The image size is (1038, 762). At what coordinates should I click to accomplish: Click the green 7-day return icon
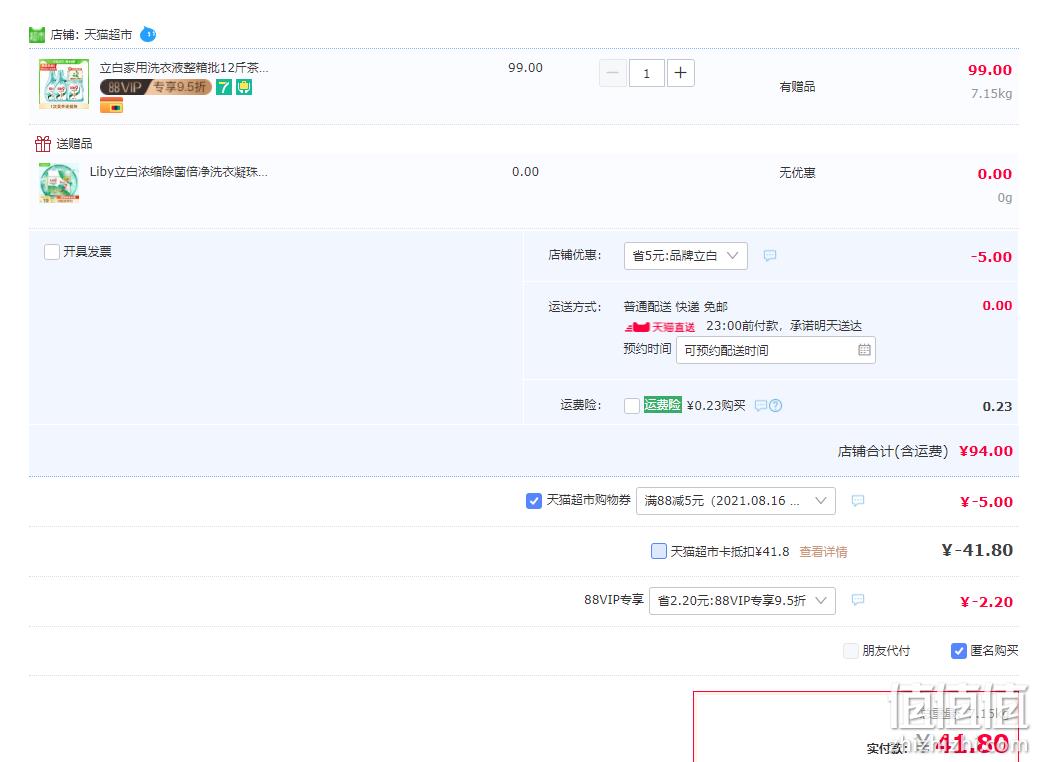[224, 87]
